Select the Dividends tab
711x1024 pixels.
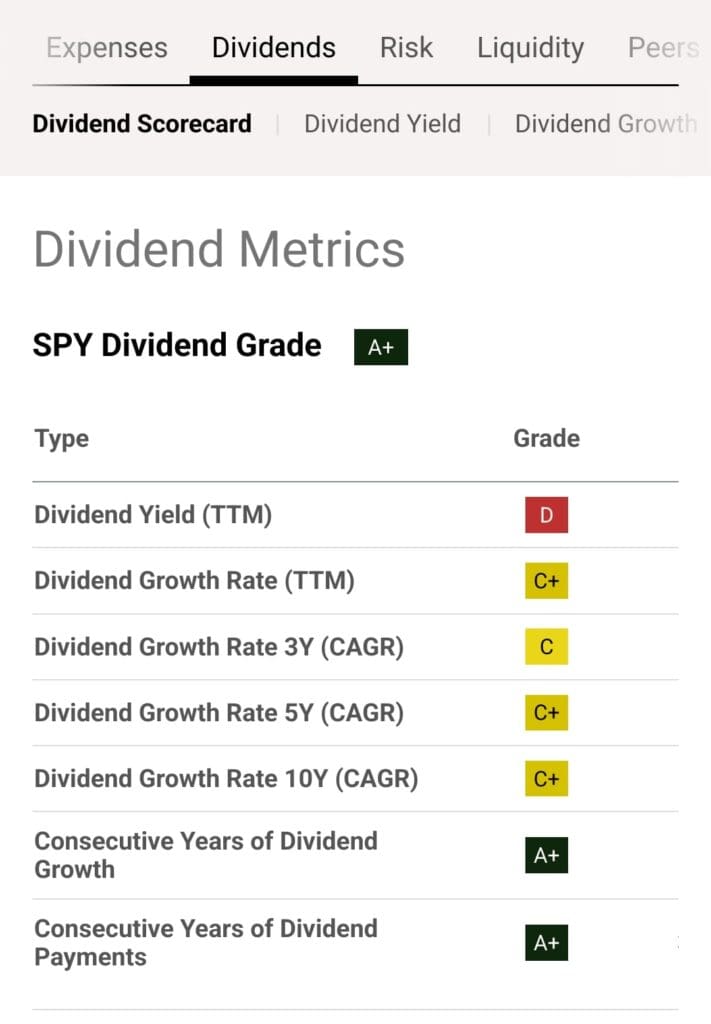click(x=273, y=48)
